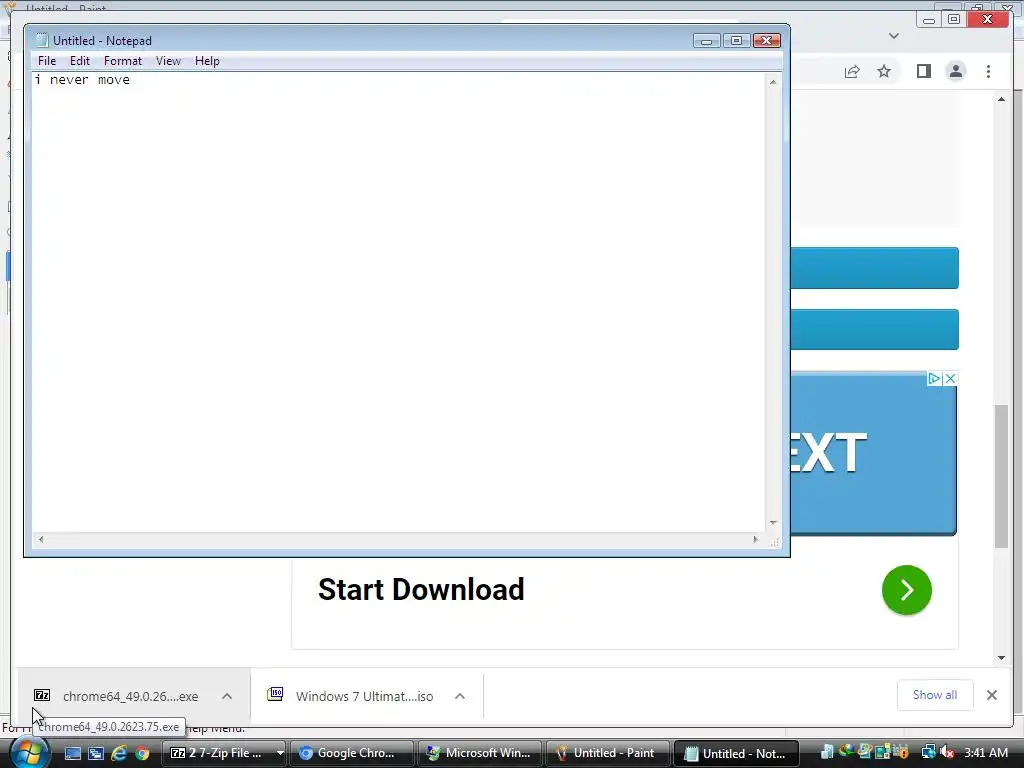Click Notepad horizontal scrollbar left arrow
The height and width of the screenshot is (768, 1024).
click(x=41, y=539)
